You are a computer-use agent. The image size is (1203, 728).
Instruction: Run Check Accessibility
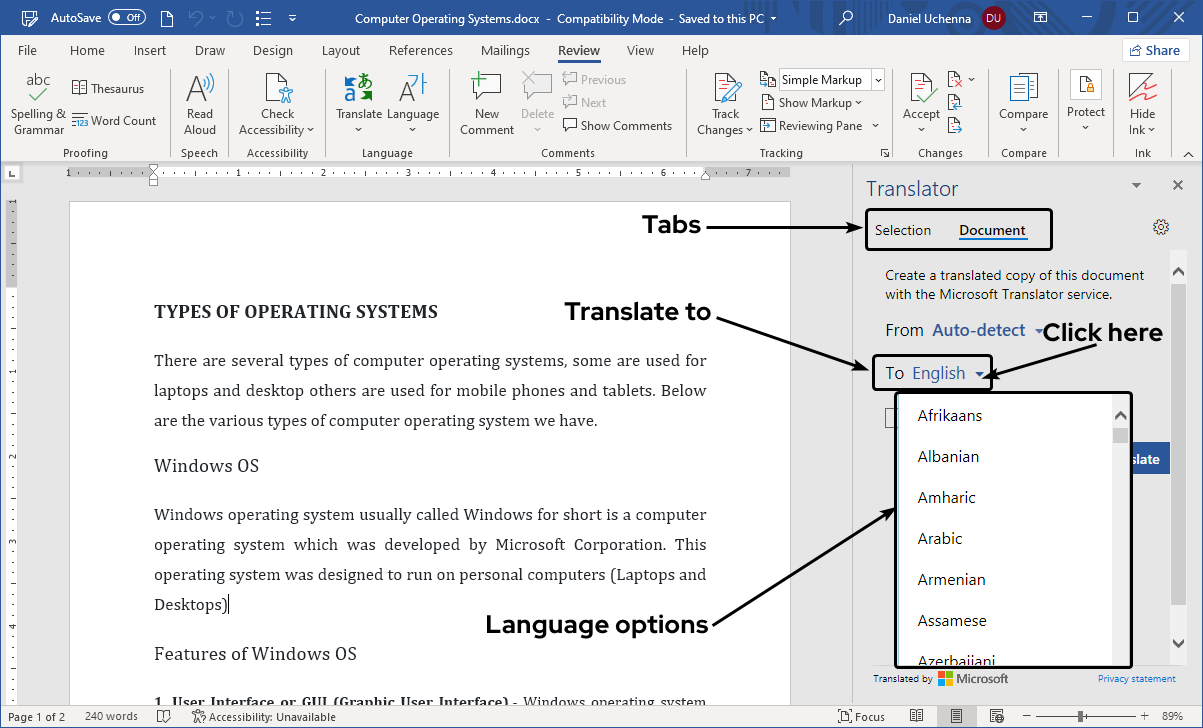point(277,100)
